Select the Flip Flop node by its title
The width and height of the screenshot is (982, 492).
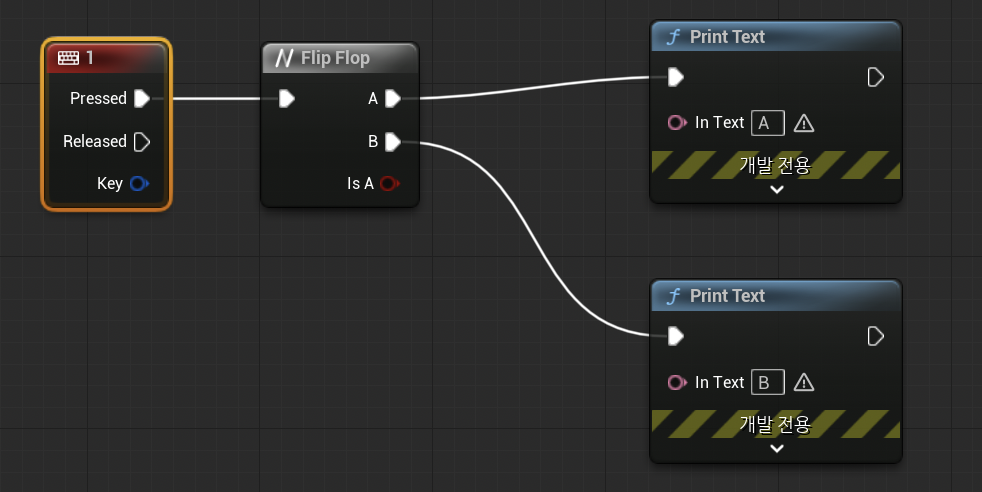(x=335, y=58)
